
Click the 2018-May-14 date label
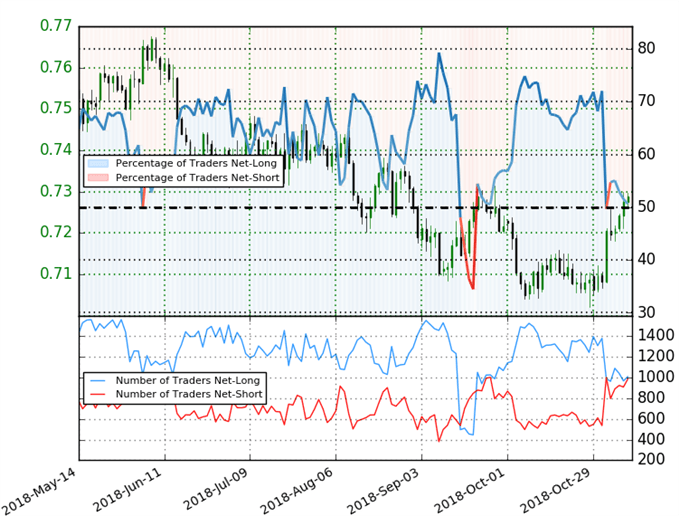(x=38, y=491)
